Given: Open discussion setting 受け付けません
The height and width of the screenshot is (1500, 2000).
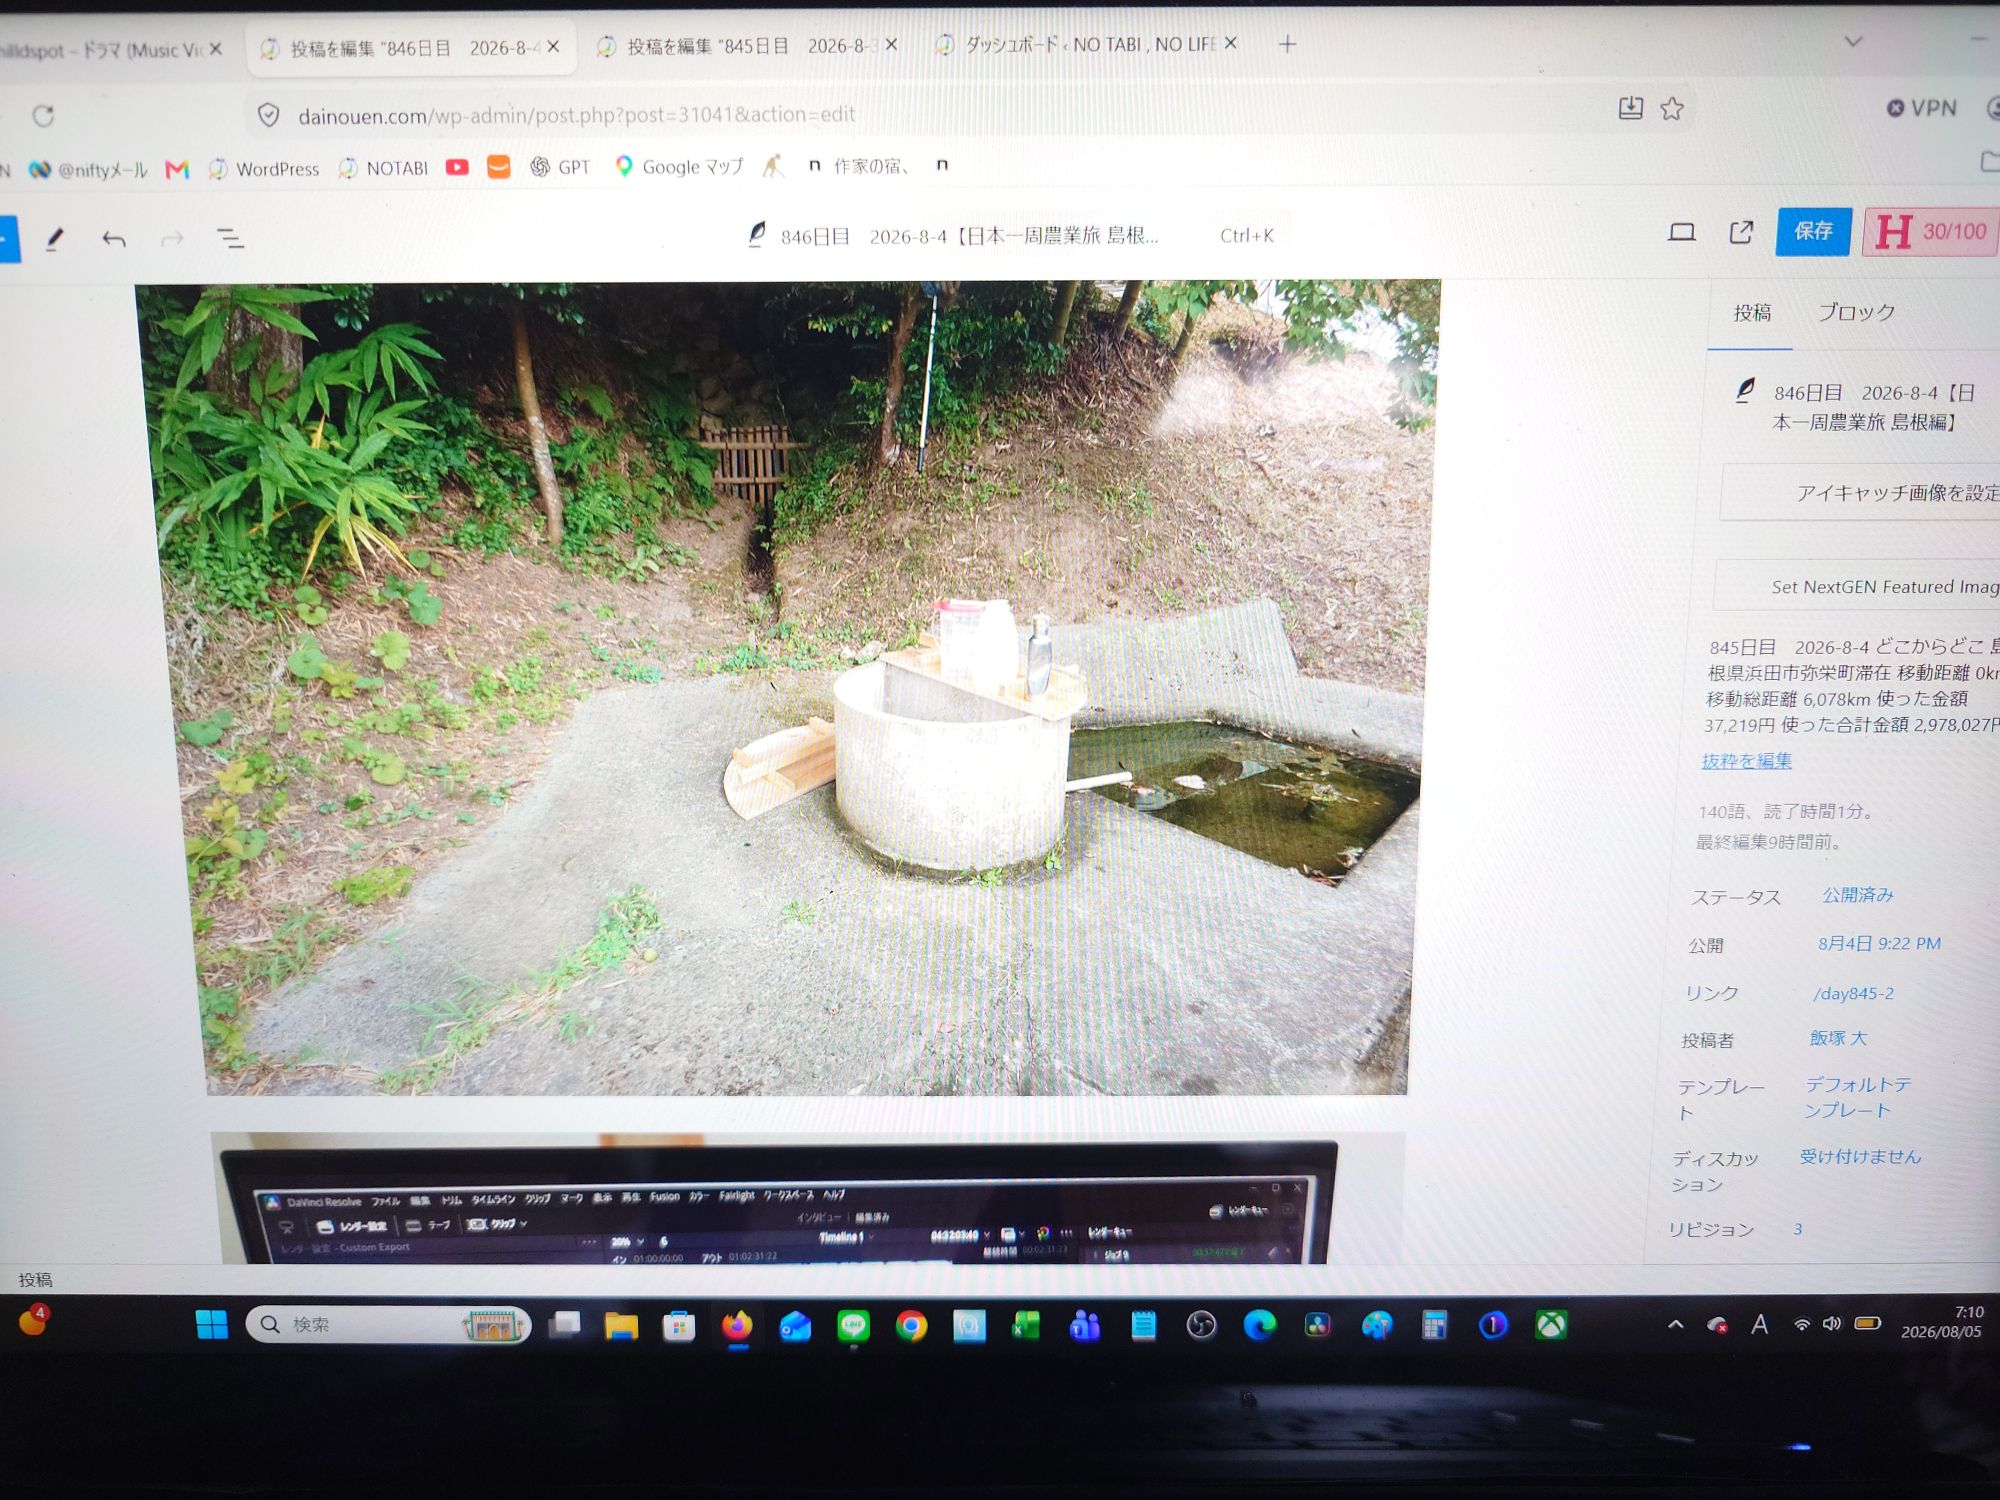Looking at the screenshot, I should [1860, 1157].
